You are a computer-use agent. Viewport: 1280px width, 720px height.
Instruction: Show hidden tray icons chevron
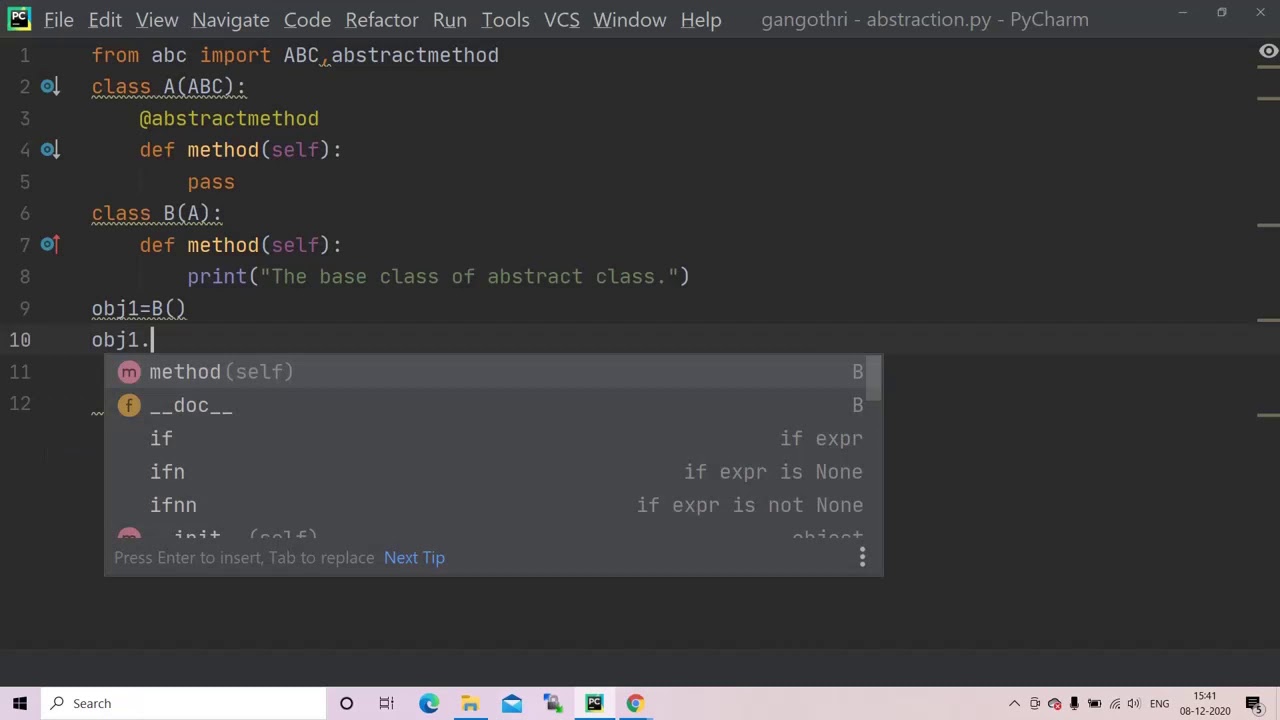(1014, 704)
